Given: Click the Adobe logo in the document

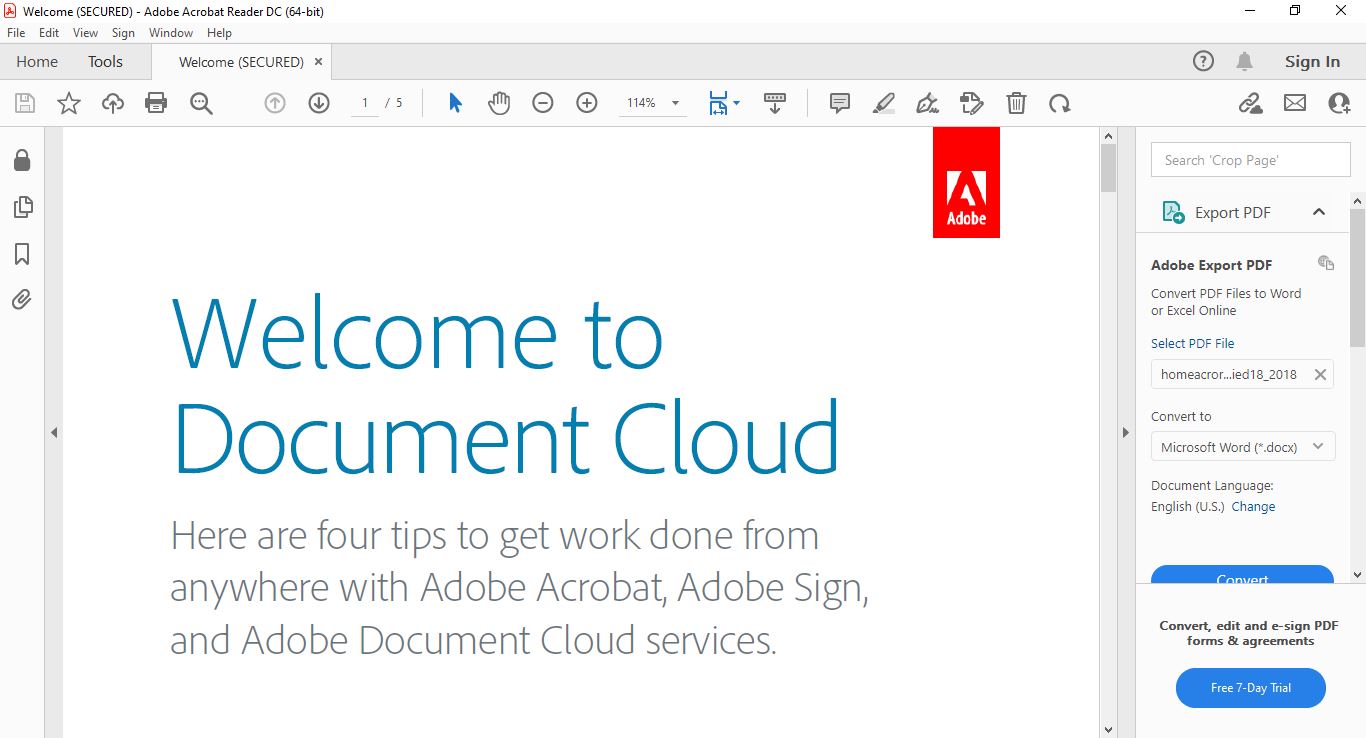Looking at the screenshot, I should (966, 182).
